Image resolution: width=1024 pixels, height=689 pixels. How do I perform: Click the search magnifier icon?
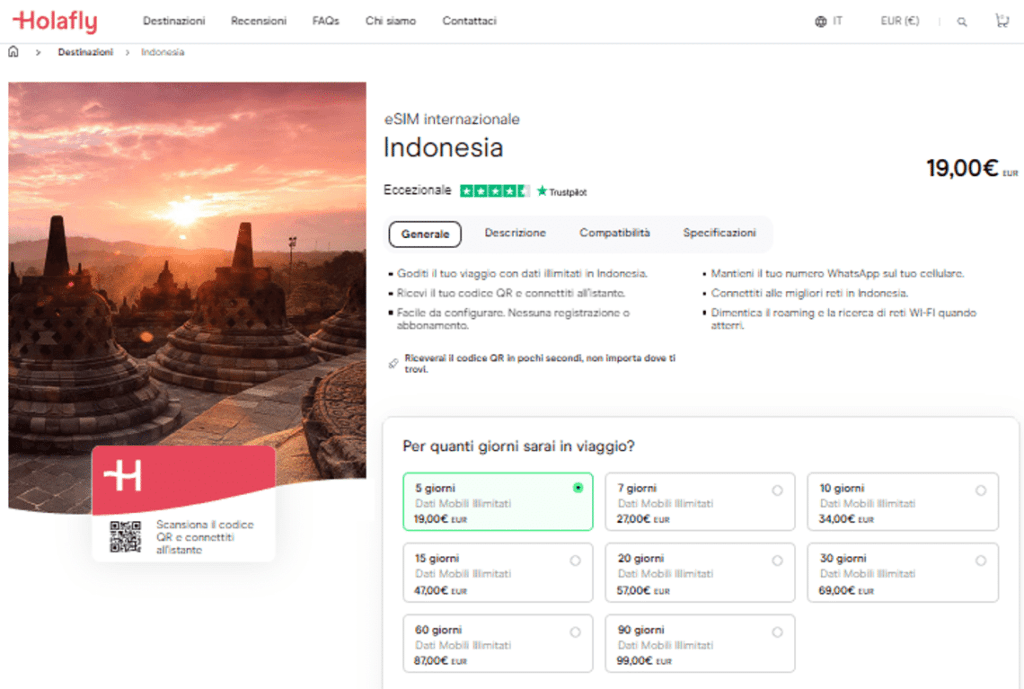click(x=962, y=20)
